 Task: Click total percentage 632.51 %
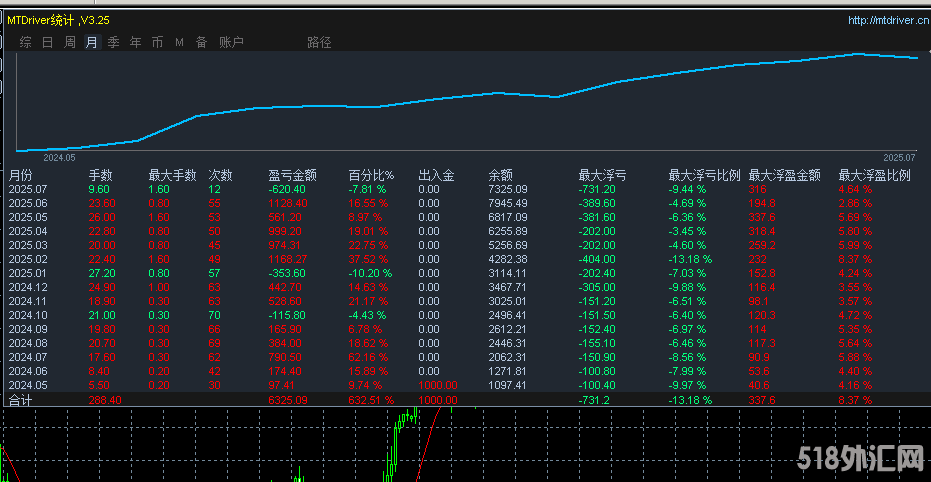[371, 400]
